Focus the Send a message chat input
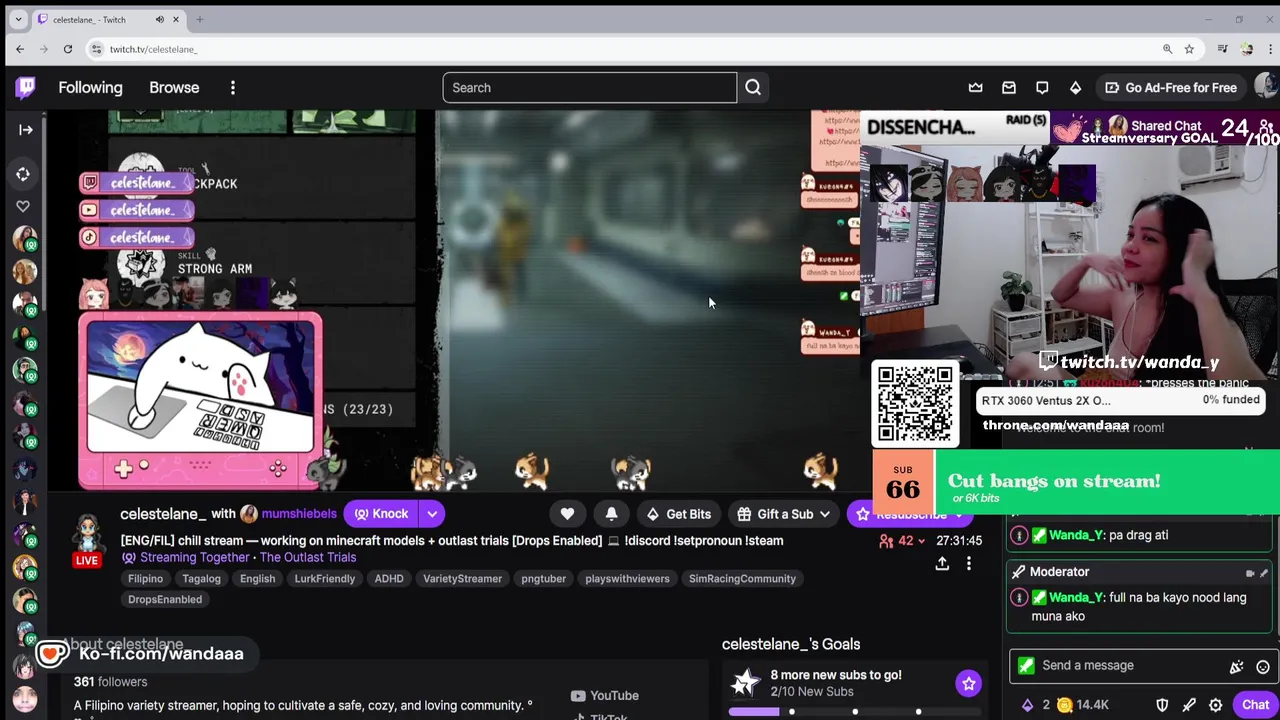 [x=1125, y=666]
